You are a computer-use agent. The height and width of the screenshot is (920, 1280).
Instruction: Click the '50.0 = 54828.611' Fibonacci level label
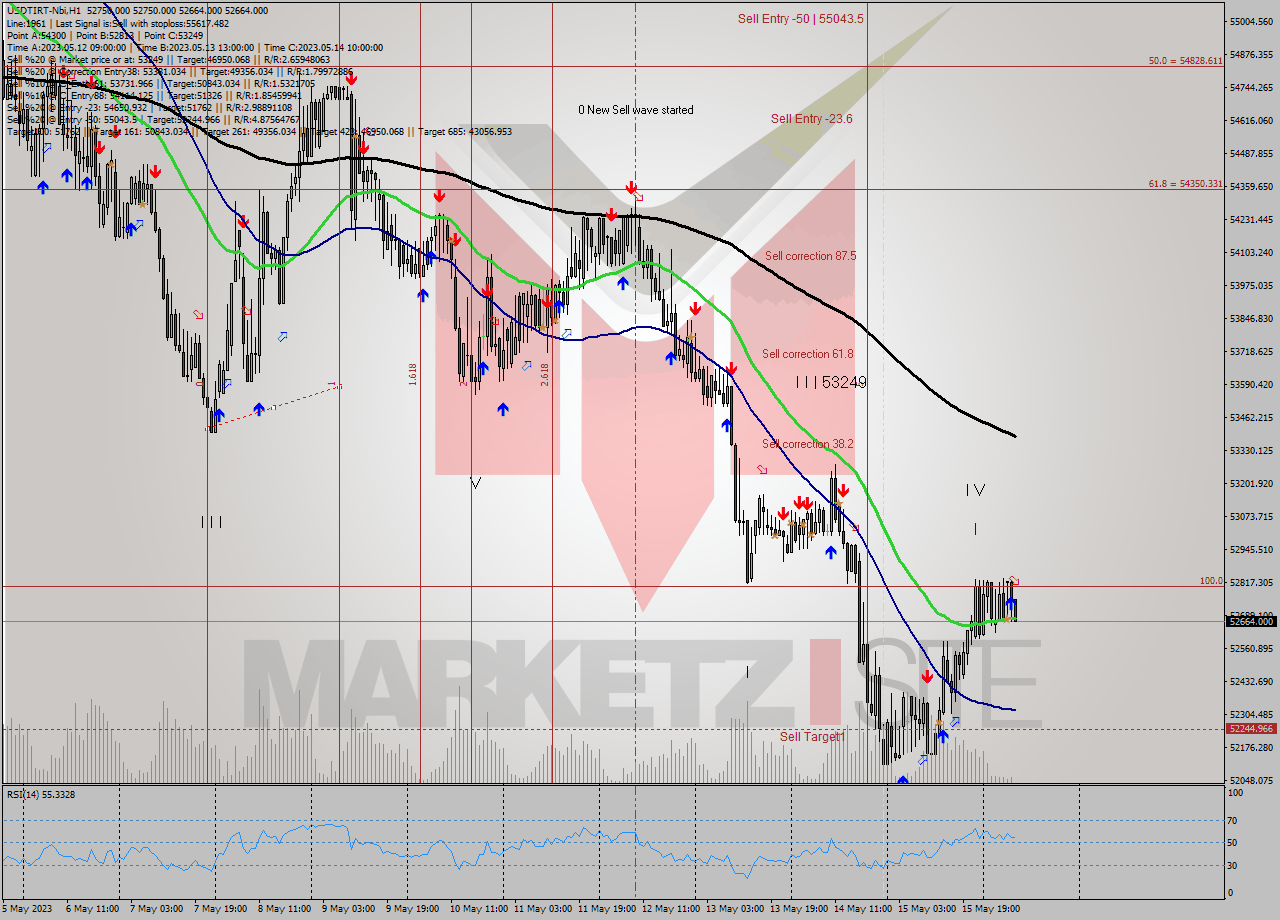point(1185,61)
